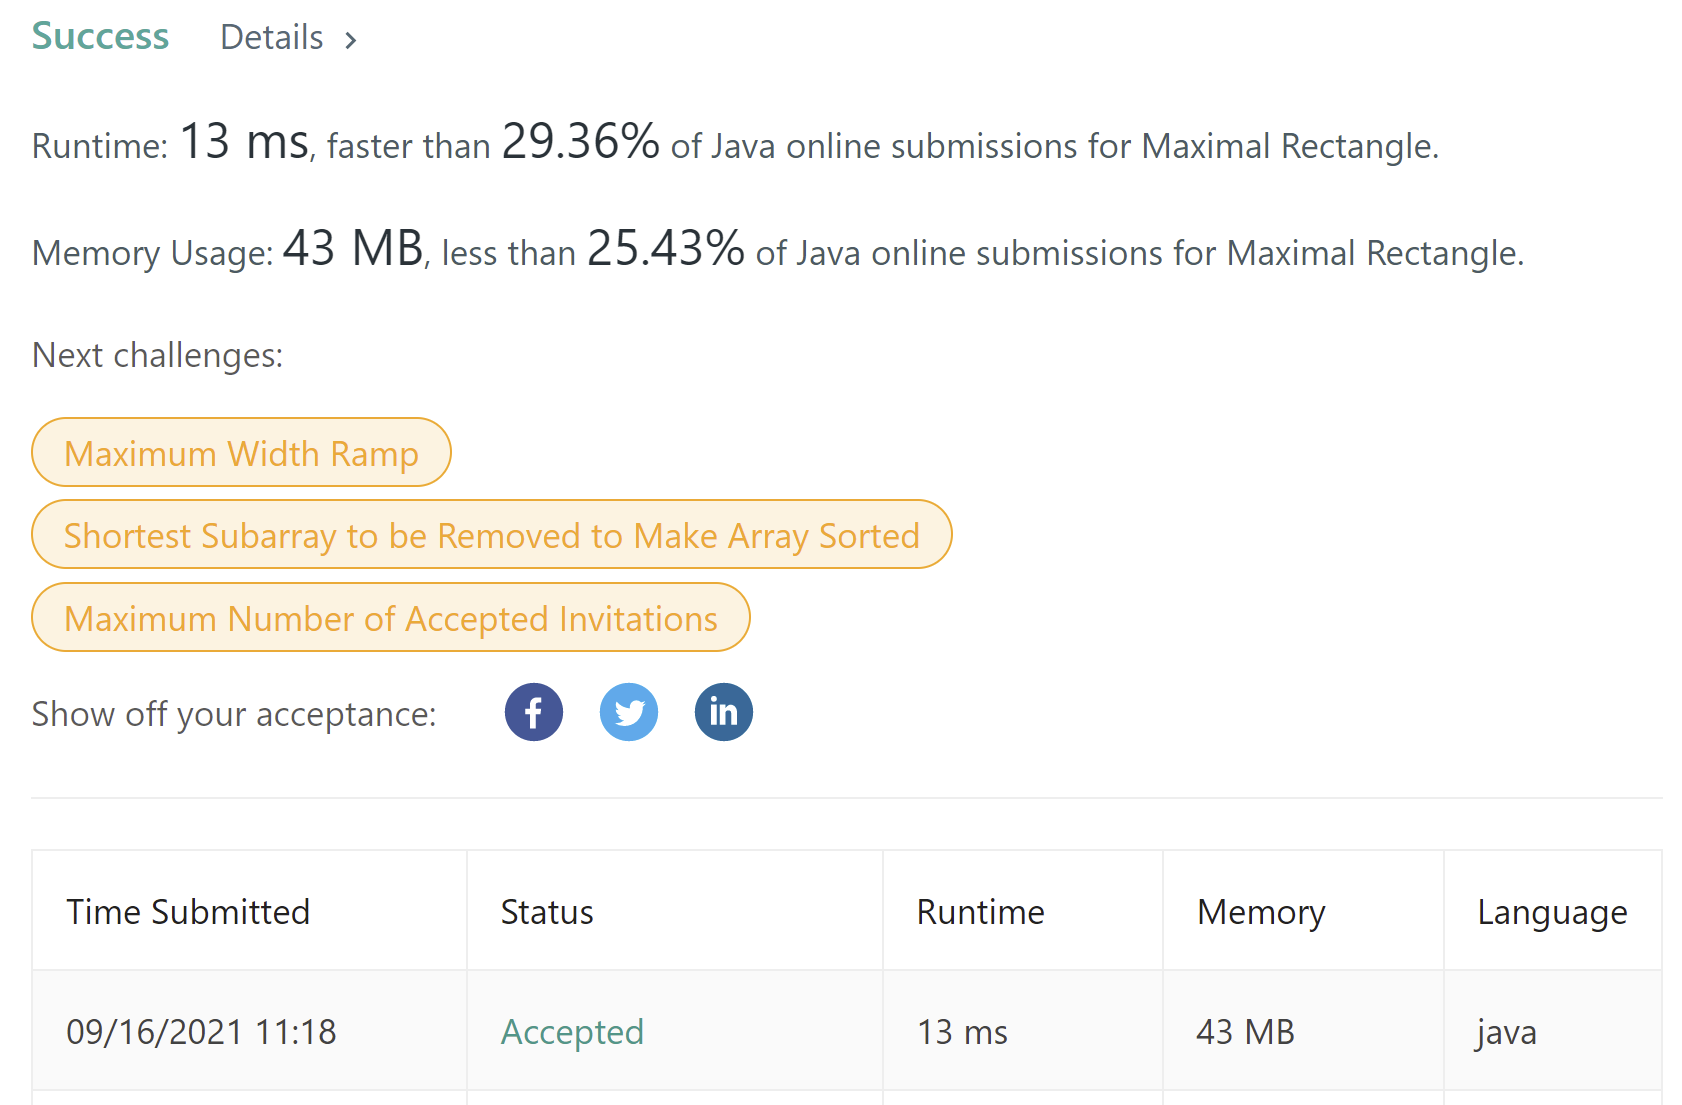This screenshot has height=1105, width=1682.
Task: Click the Runtime column header
Action: pyautogui.click(x=980, y=911)
